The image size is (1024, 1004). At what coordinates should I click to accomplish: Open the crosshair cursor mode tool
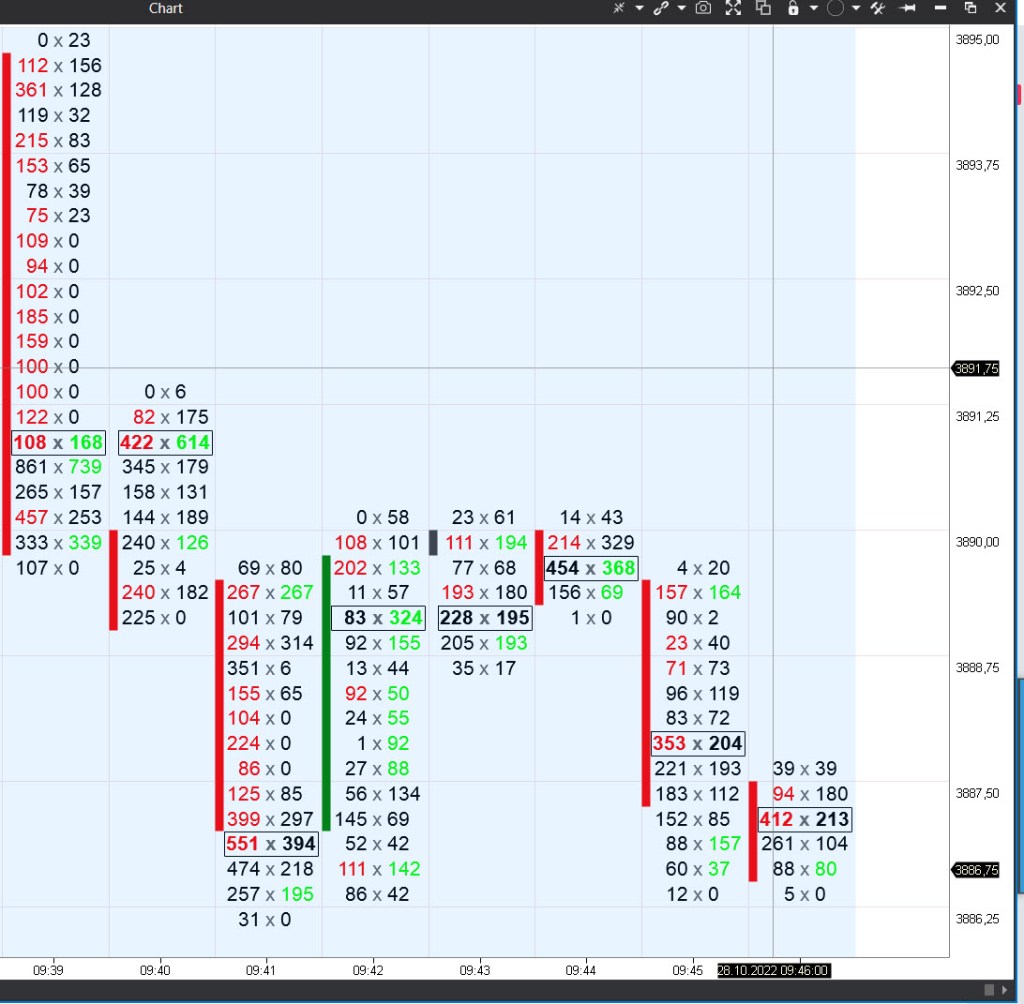point(619,8)
